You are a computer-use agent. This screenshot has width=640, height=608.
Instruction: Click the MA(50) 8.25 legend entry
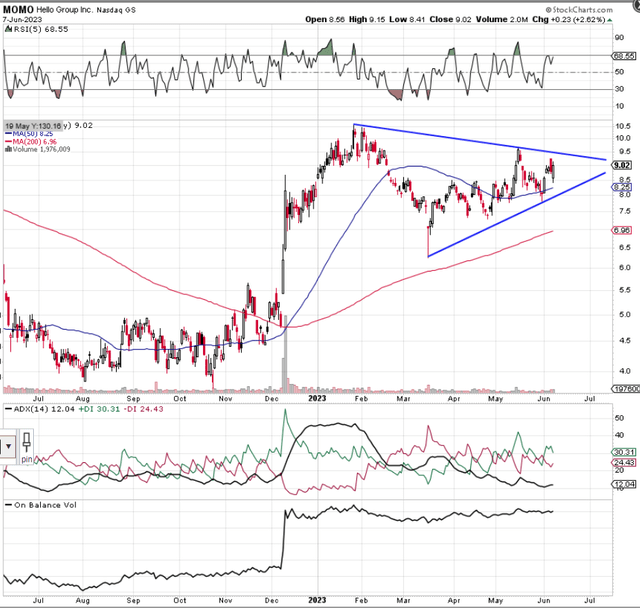coord(29,134)
